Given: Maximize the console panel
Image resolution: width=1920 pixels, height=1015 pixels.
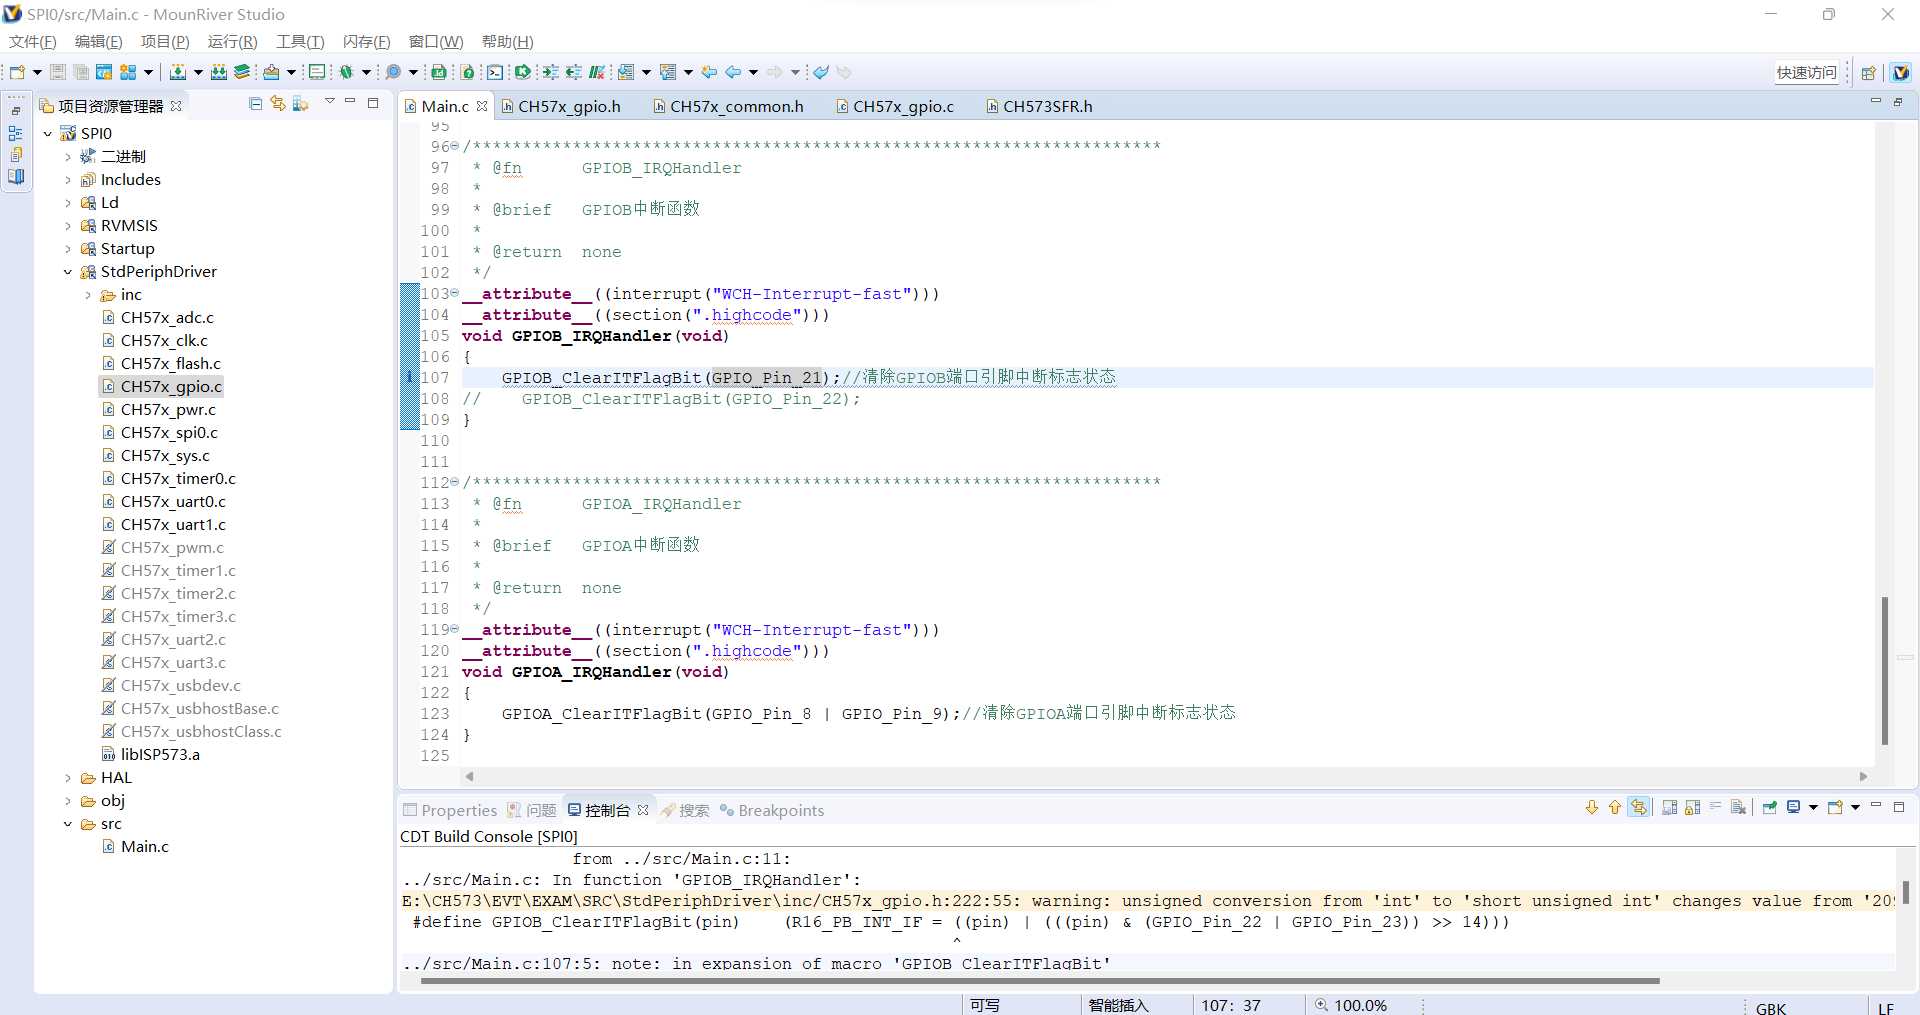Looking at the screenshot, I should click(1899, 807).
